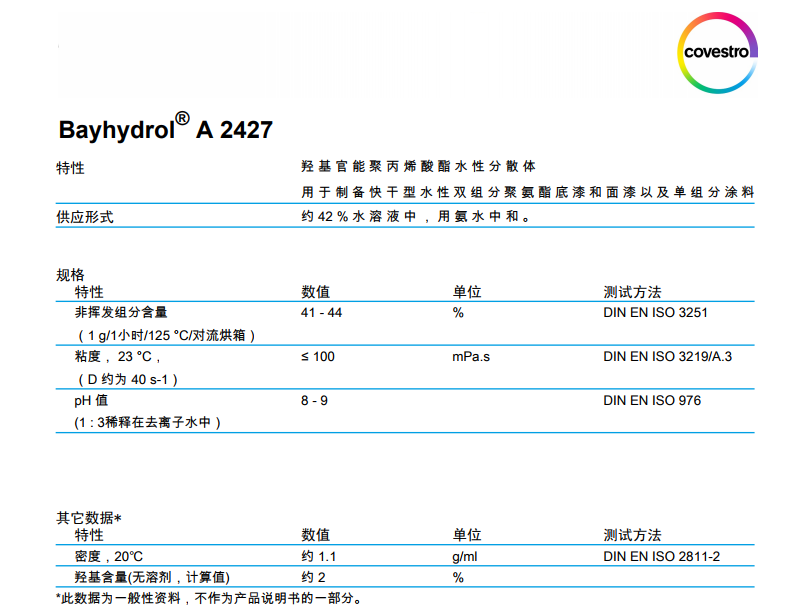791x608 pixels.
Task: Click the 8 - 9 pH value
Action: [x=314, y=401]
